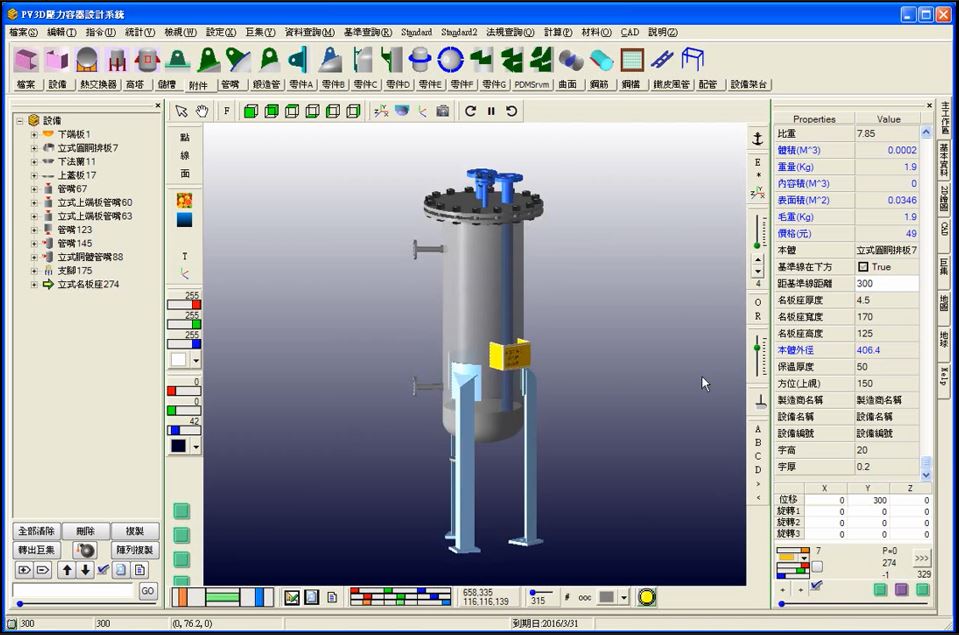Click the gray sphere head icon
This screenshot has width=959, height=635.
87,60
